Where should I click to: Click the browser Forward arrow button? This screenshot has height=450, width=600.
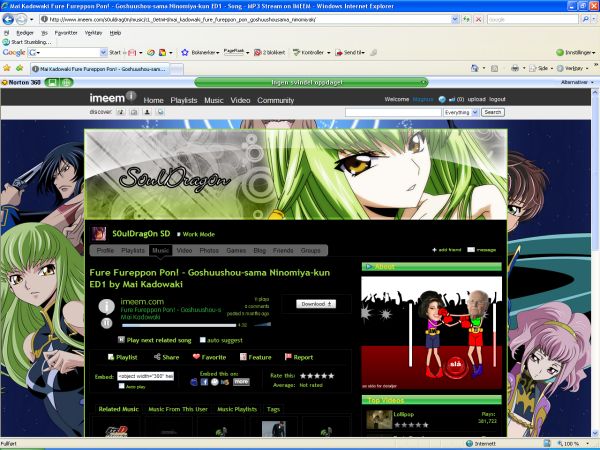[21, 19]
